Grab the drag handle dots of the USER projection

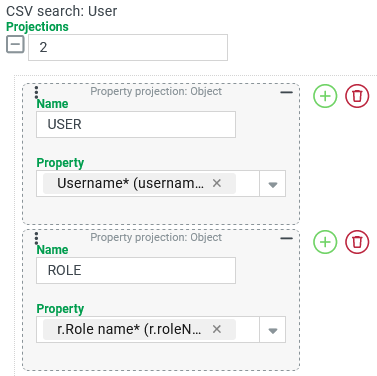(36, 92)
